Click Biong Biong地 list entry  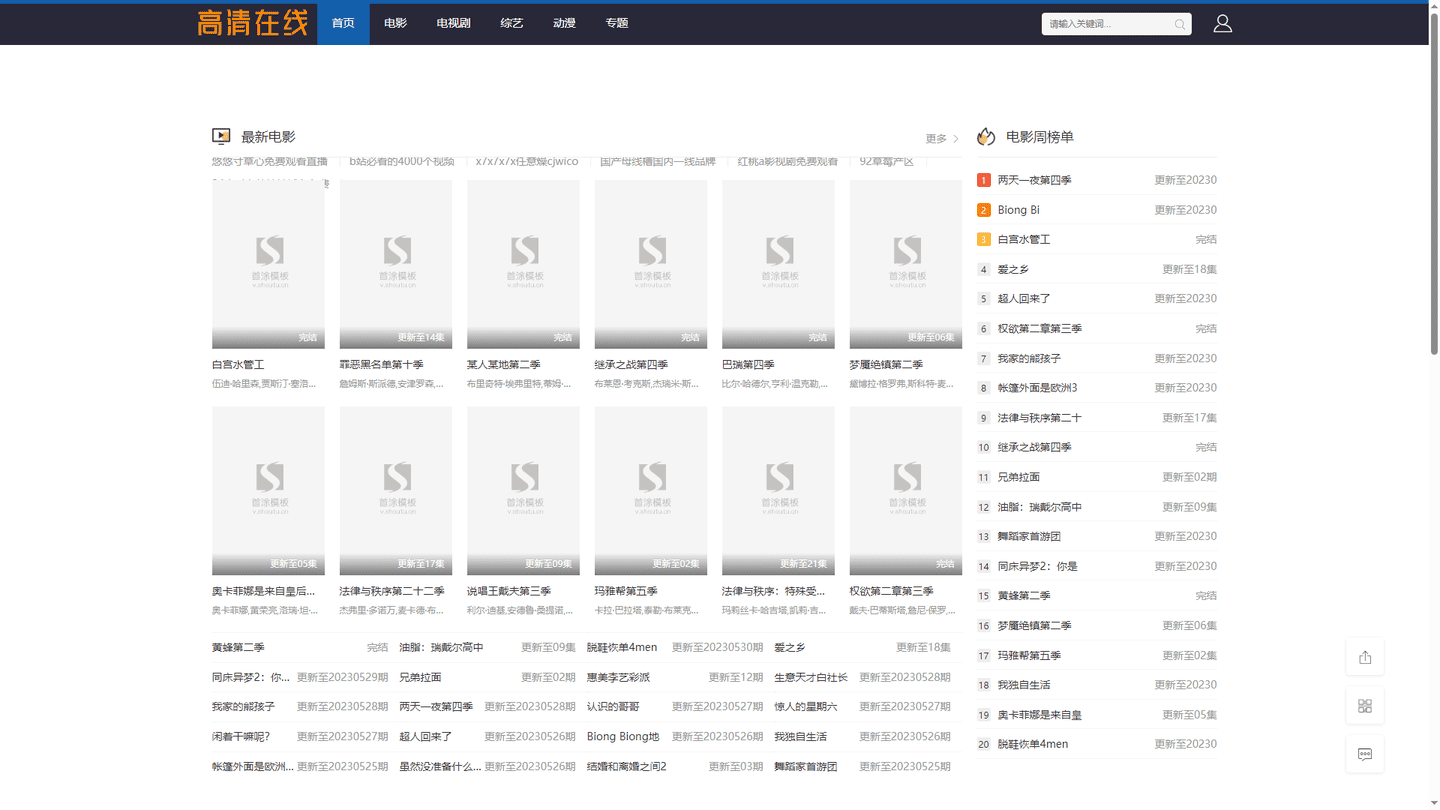(x=623, y=737)
